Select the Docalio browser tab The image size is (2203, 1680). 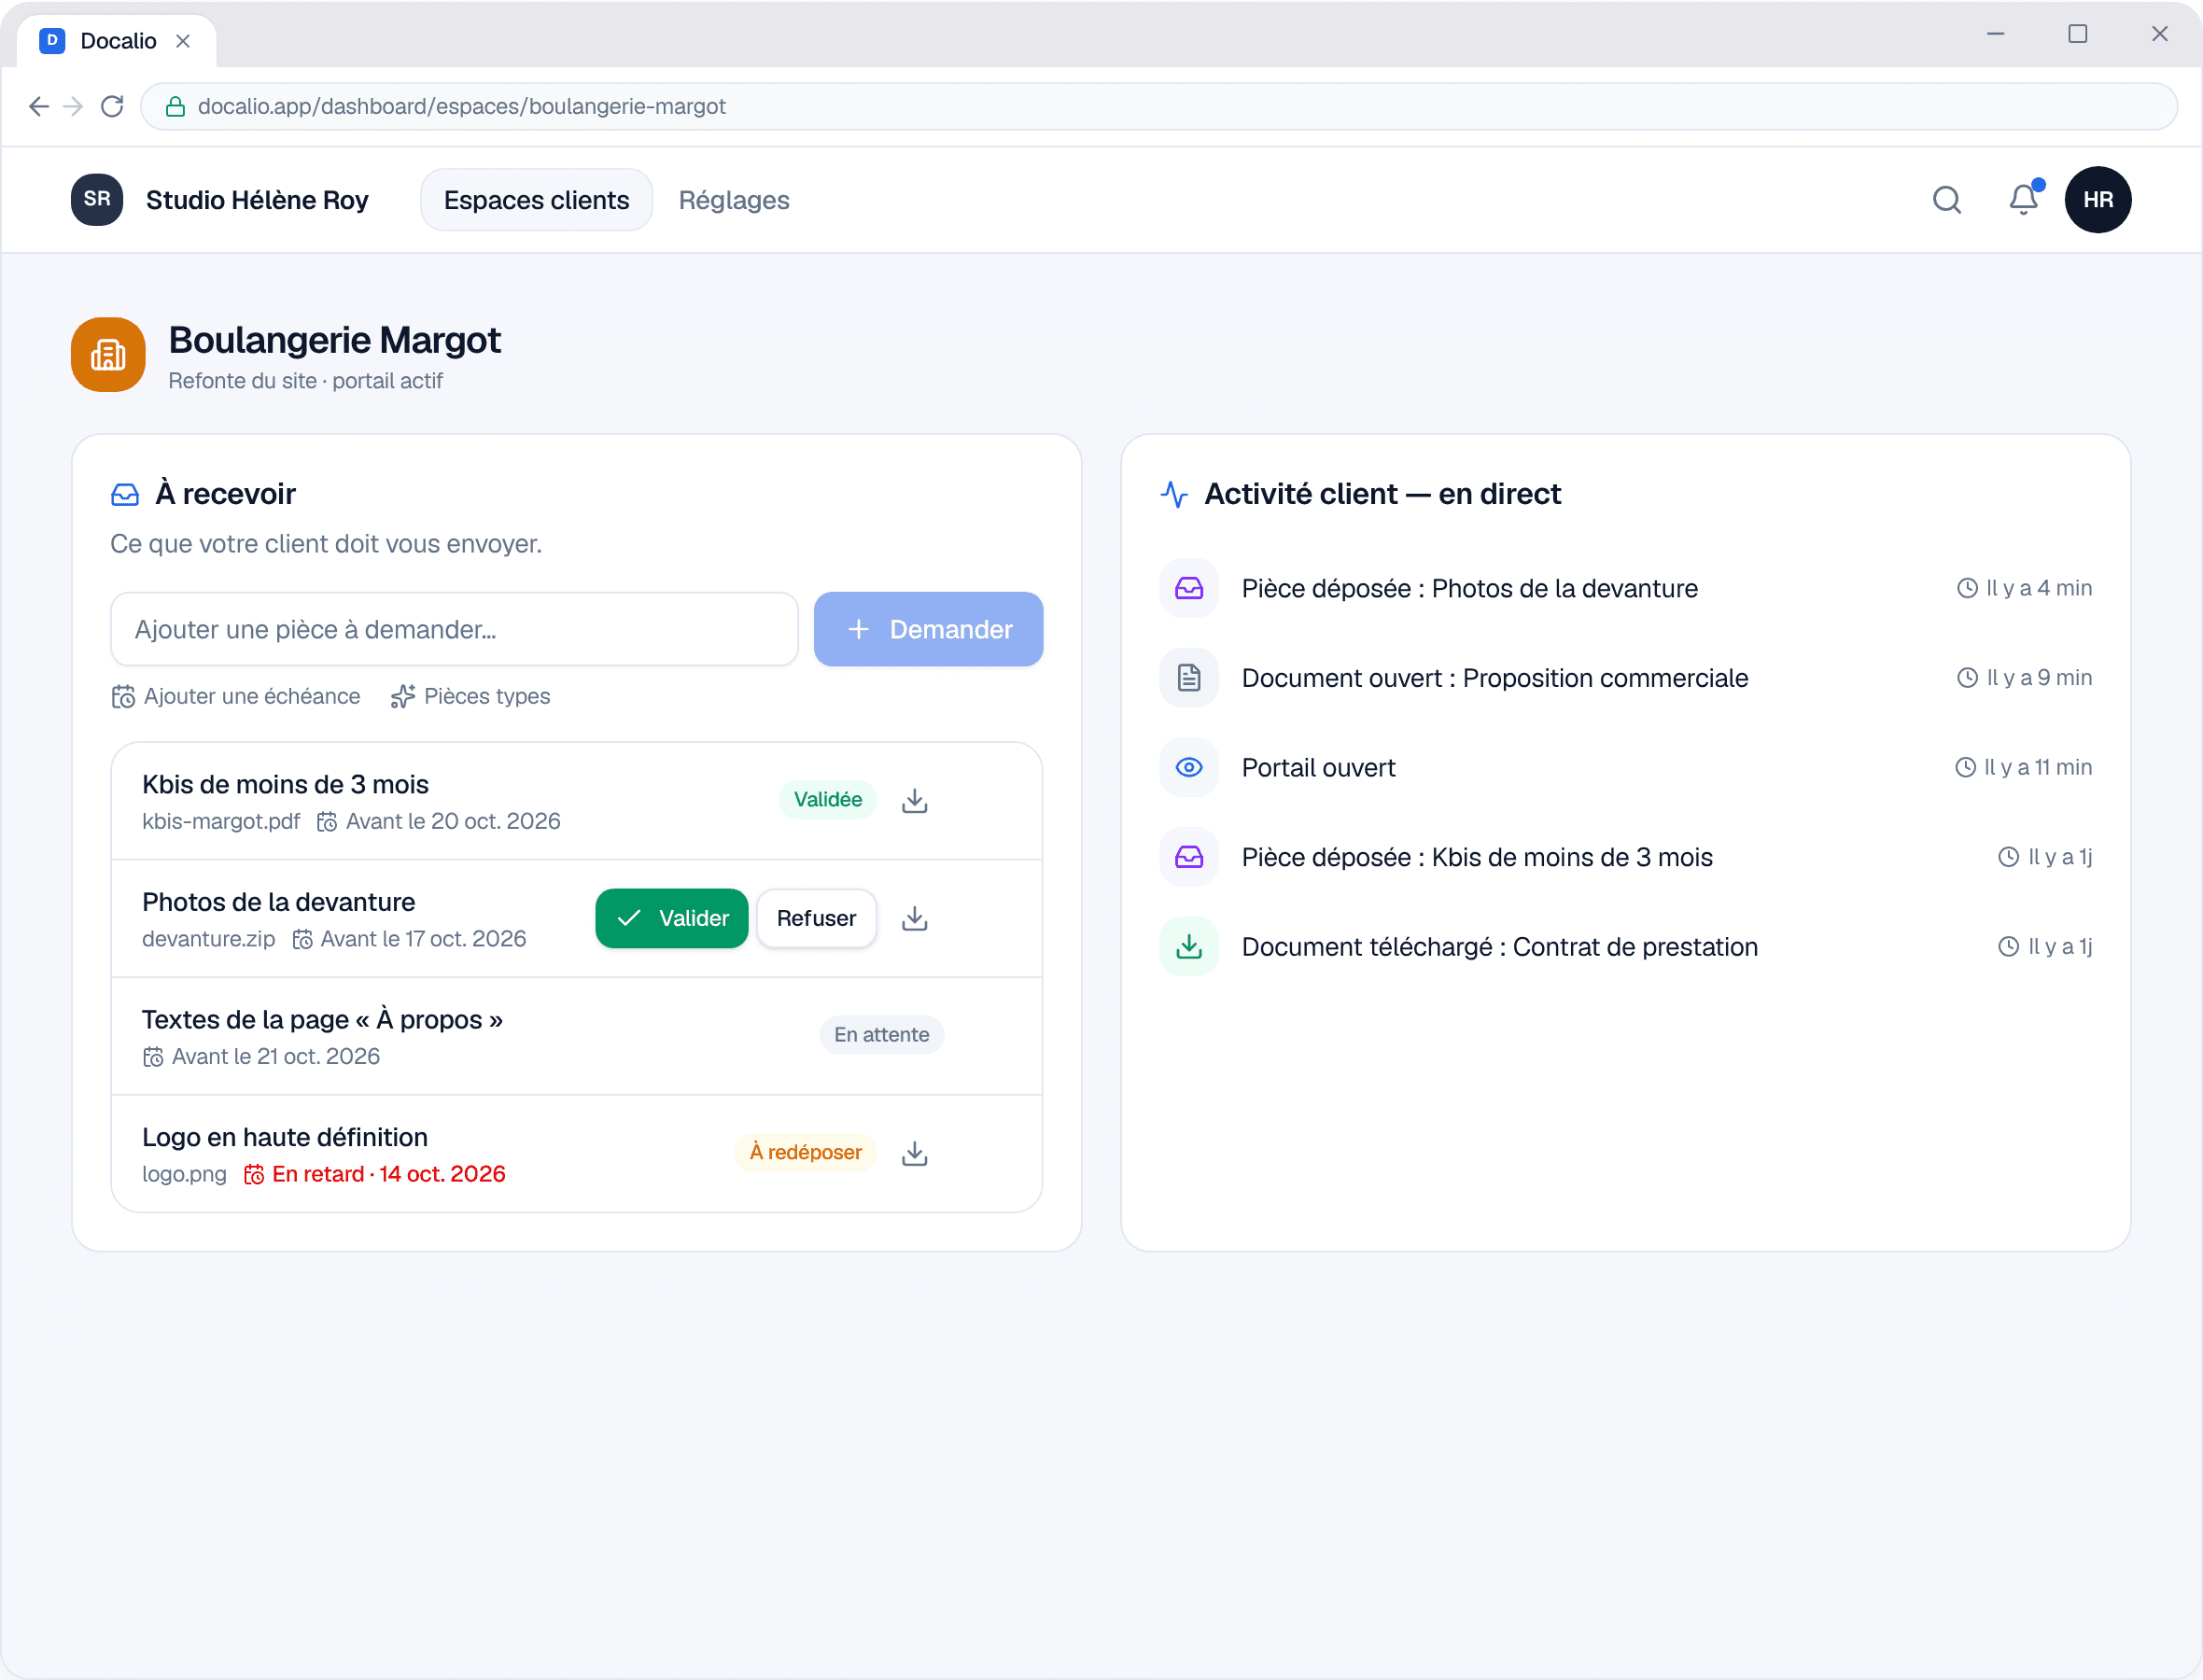coord(117,41)
